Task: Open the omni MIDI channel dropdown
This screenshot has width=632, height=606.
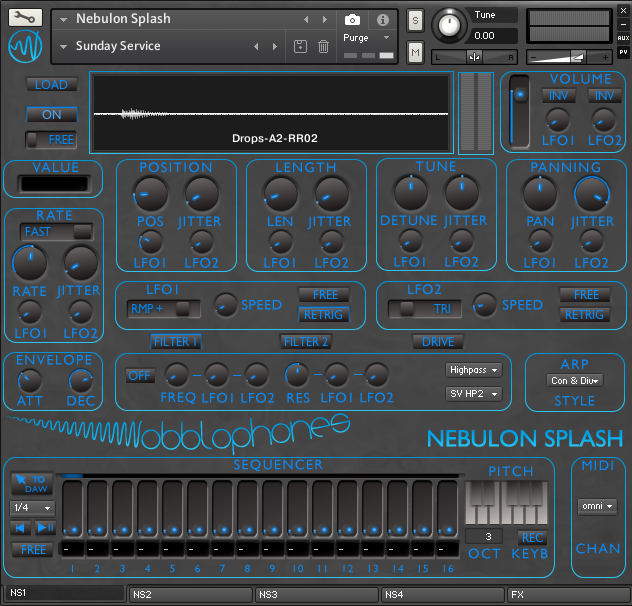Action: click(597, 507)
